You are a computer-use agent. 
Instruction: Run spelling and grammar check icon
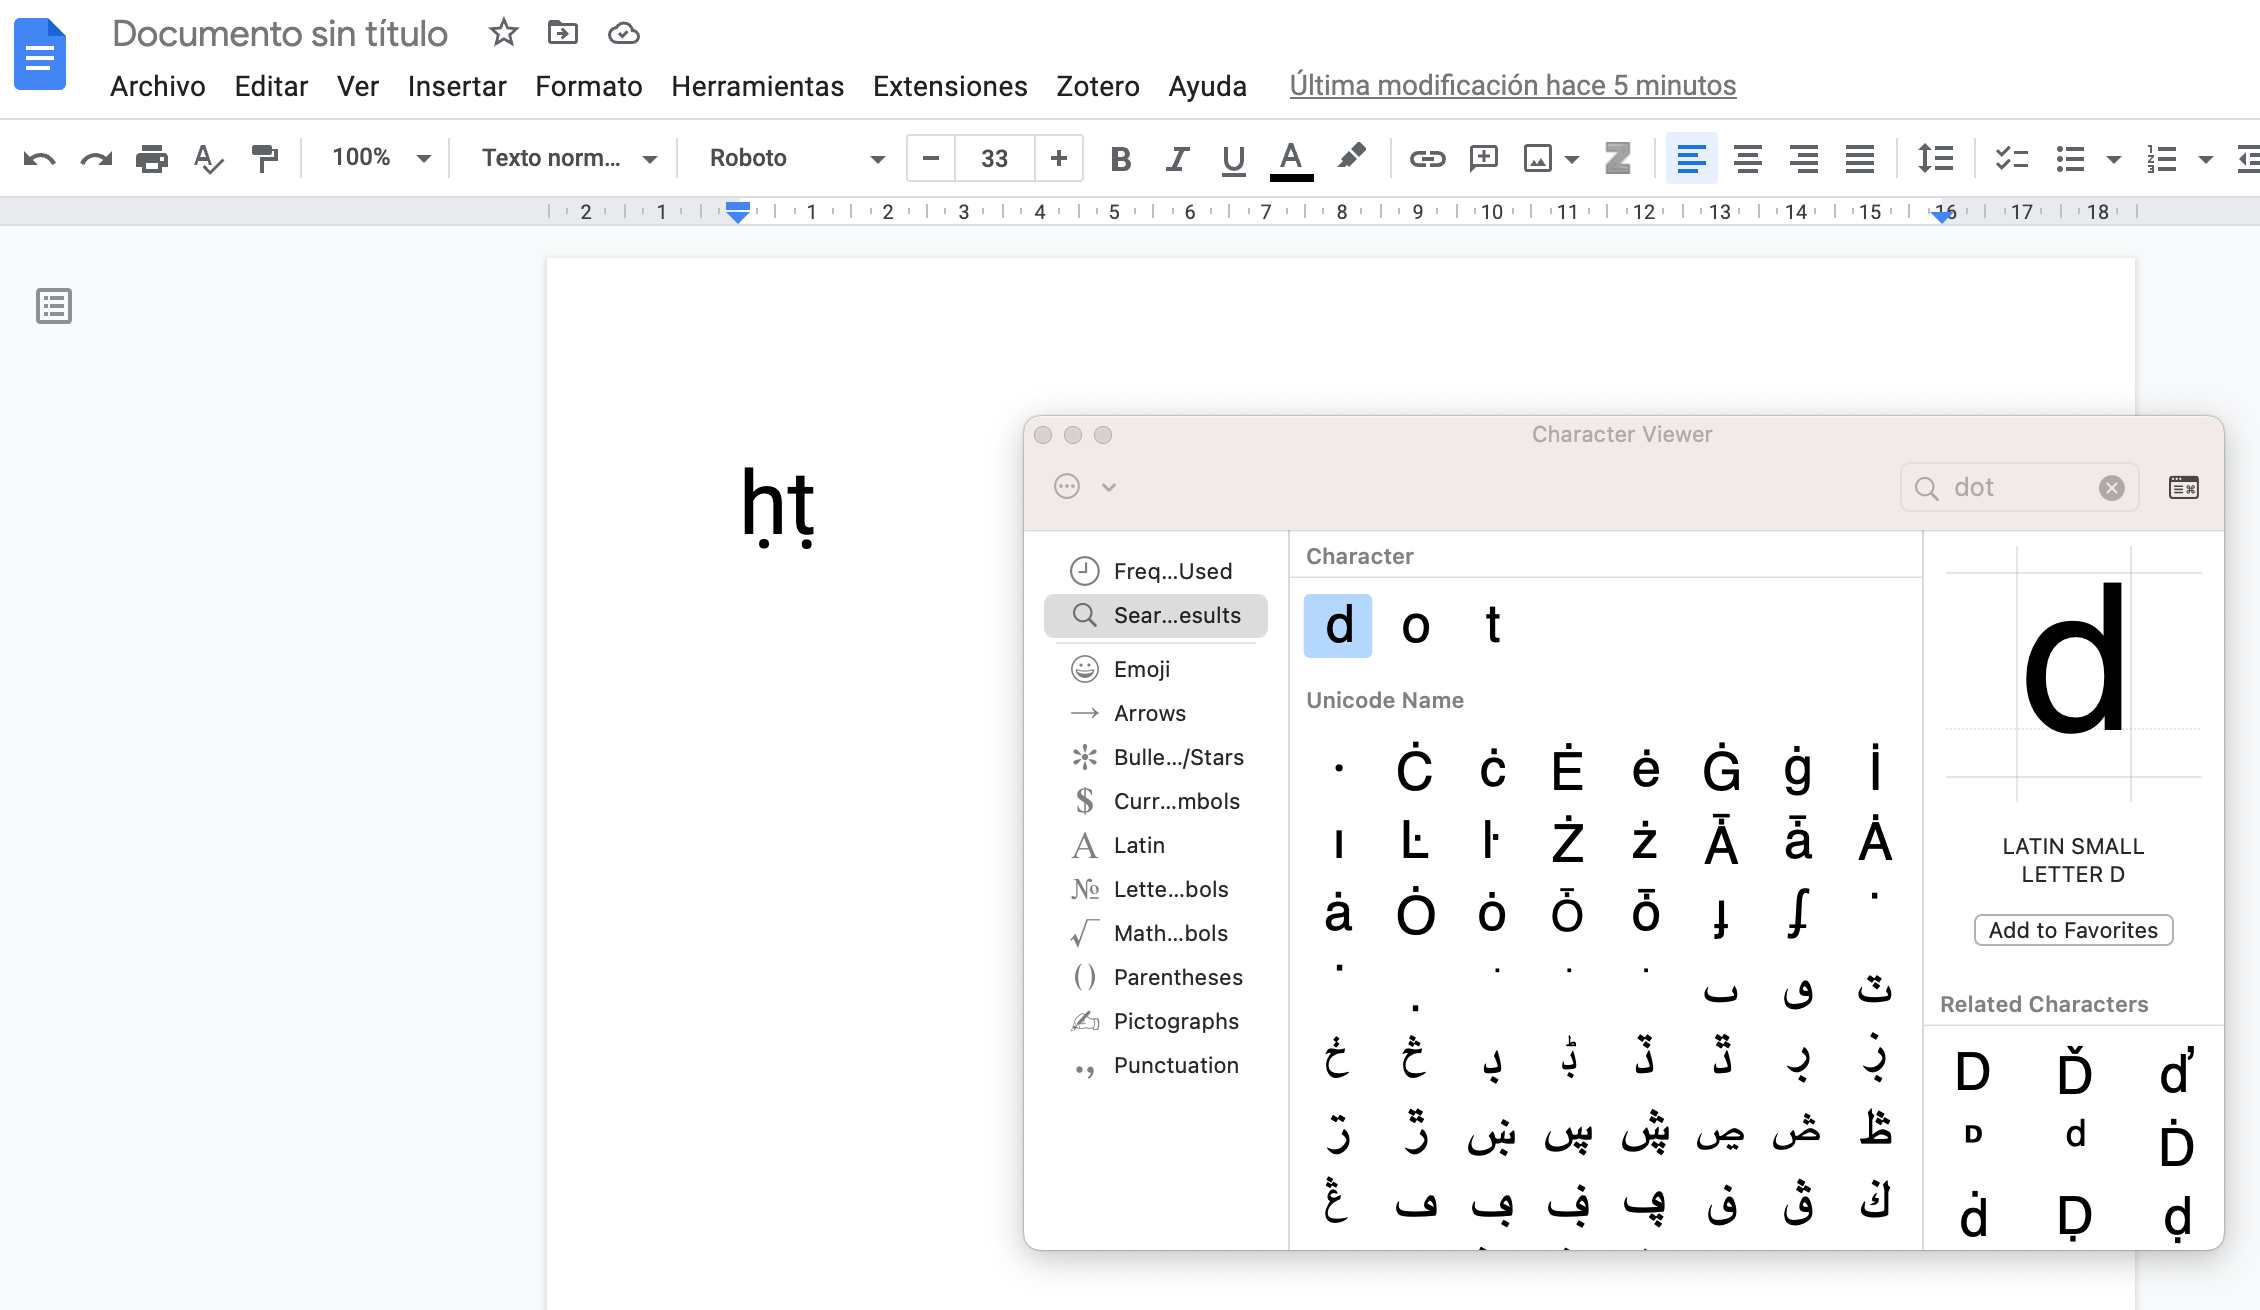point(208,158)
